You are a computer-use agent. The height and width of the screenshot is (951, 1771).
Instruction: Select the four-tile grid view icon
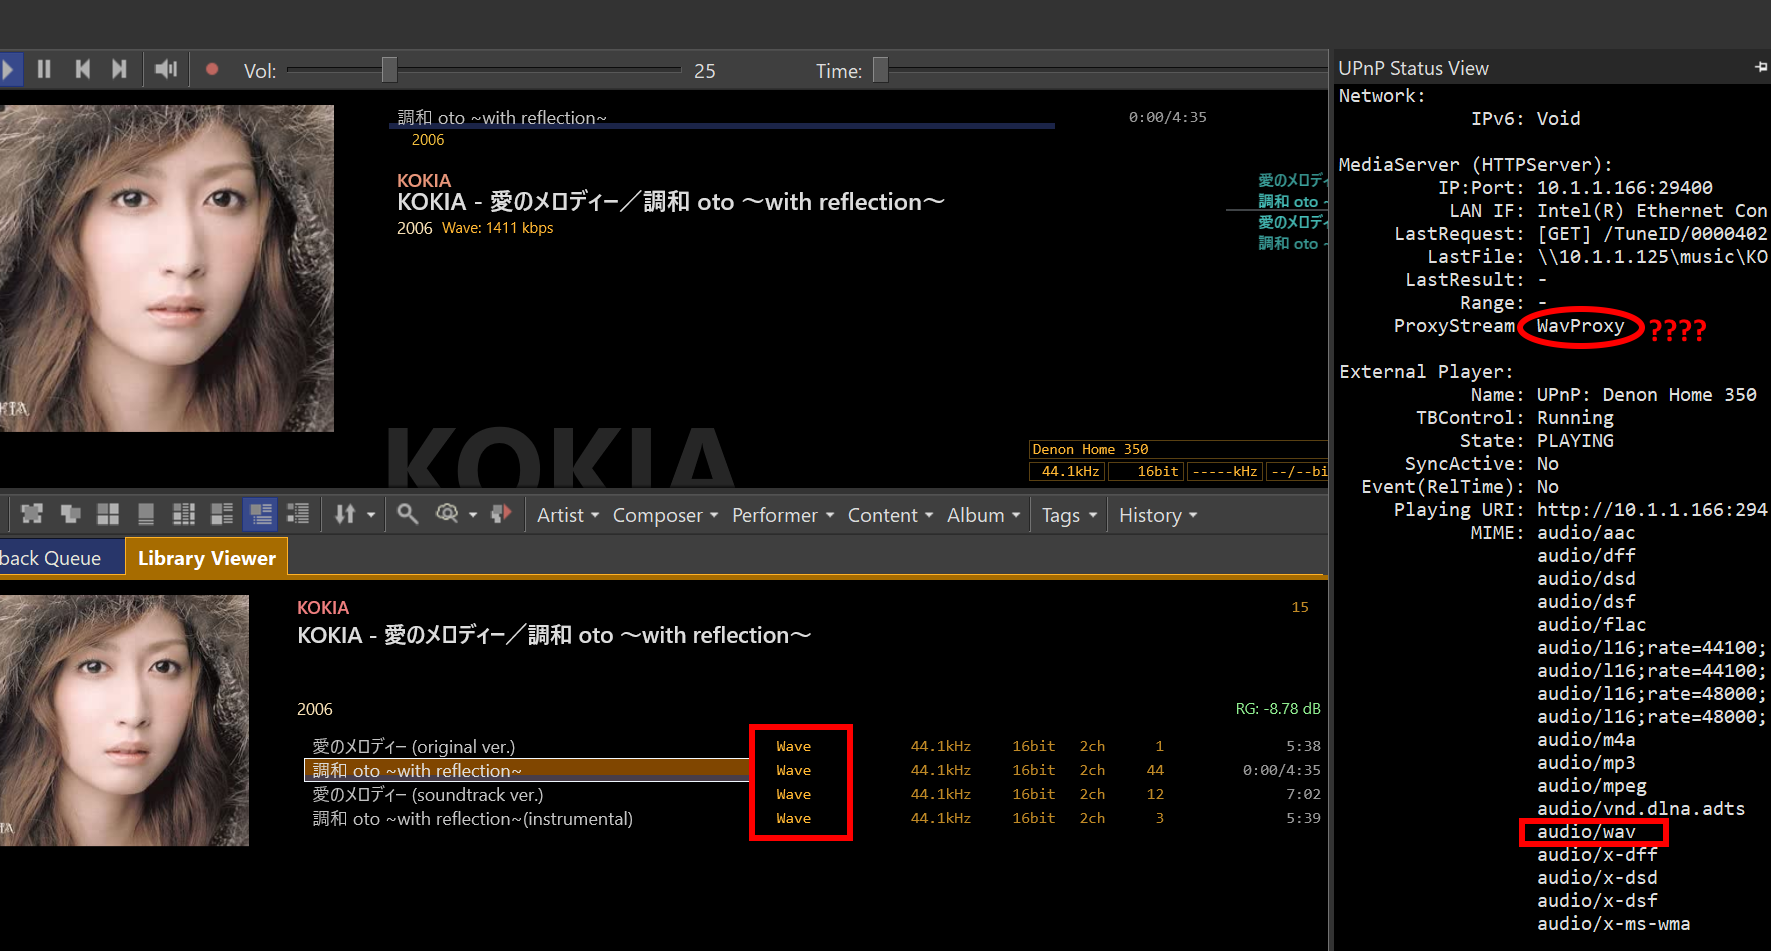coord(108,514)
